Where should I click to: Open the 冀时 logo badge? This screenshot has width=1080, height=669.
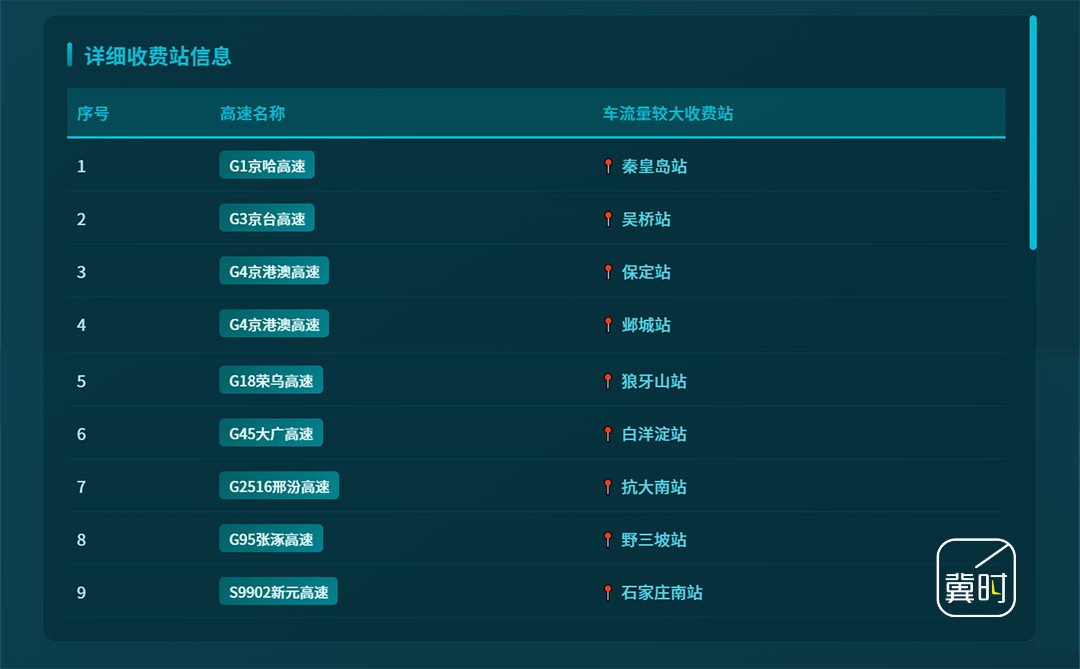pos(976,577)
